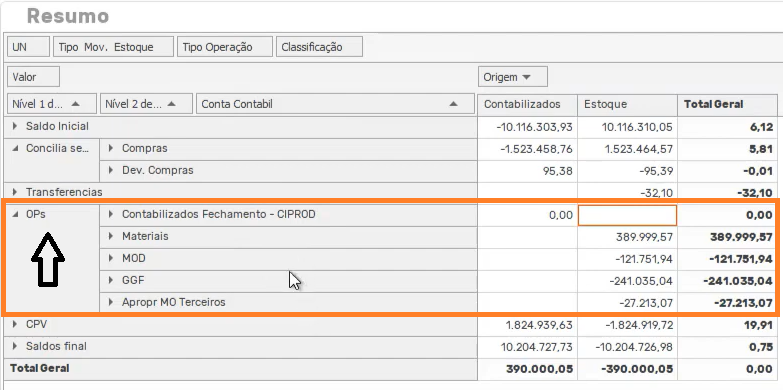Select grand total cell 390.000,05
This screenshot has width=783, height=390.
(x=527, y=369)
